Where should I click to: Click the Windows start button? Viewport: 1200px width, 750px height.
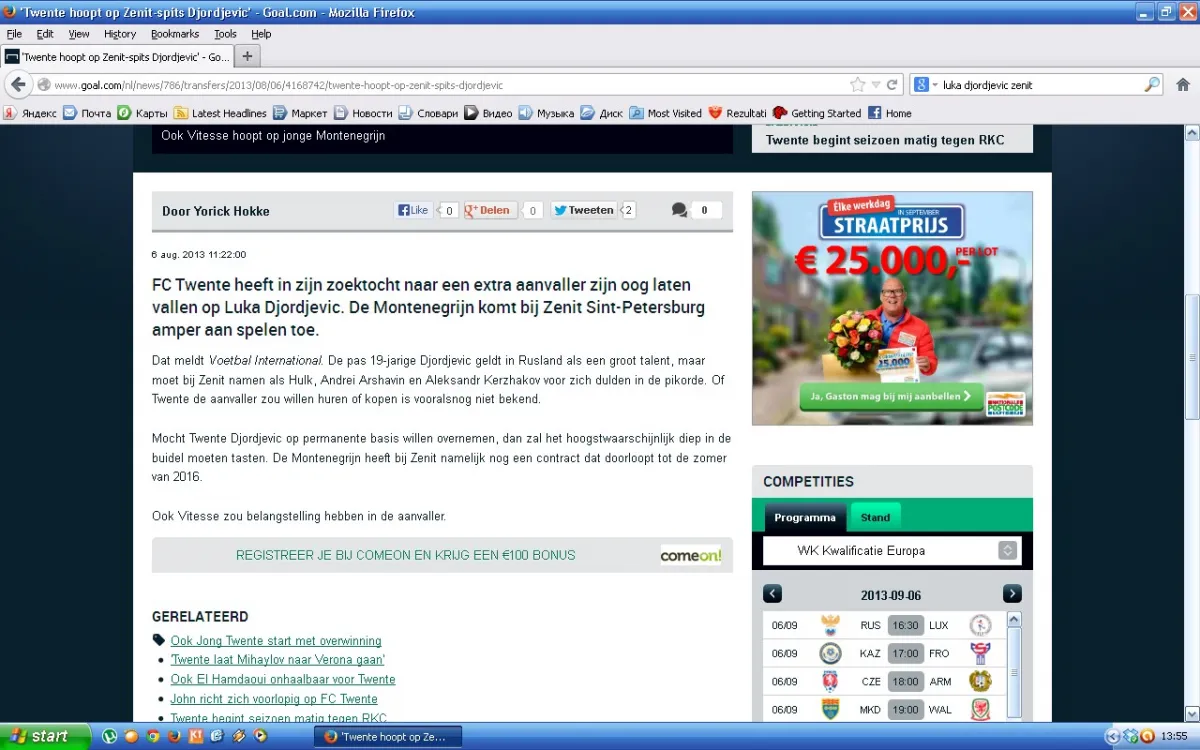point(47,736)
